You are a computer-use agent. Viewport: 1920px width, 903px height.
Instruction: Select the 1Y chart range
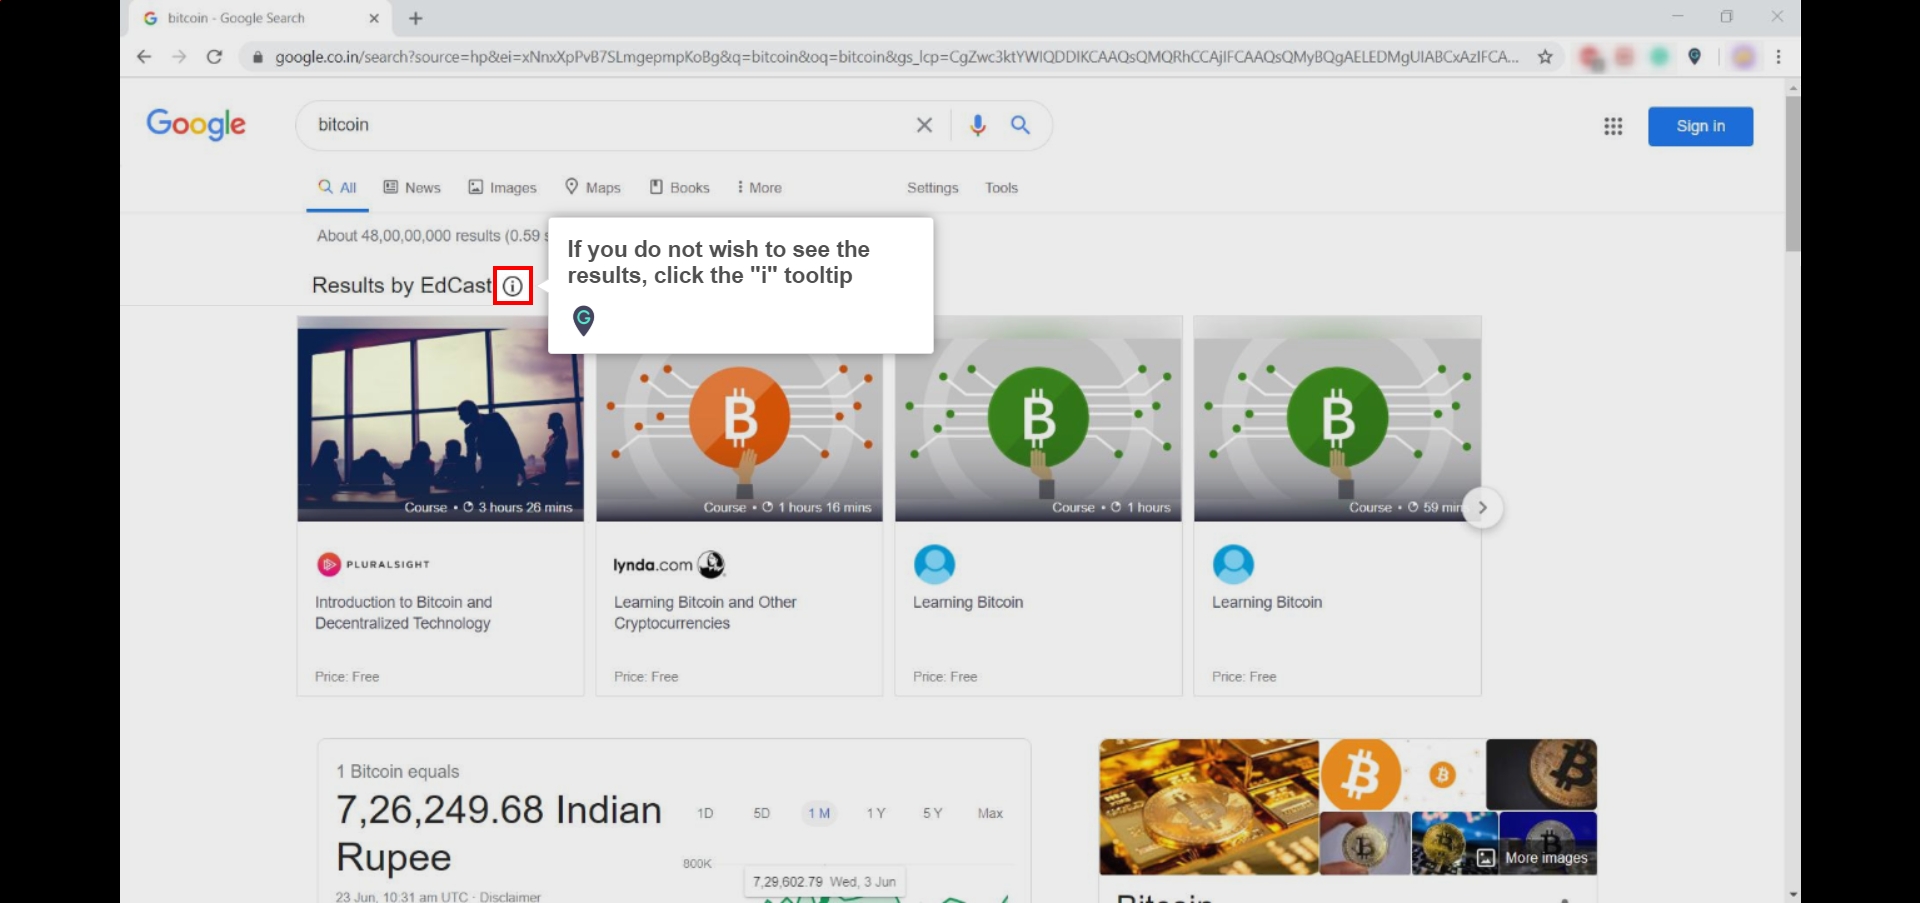pyautogui.click(x=876, y=813)
